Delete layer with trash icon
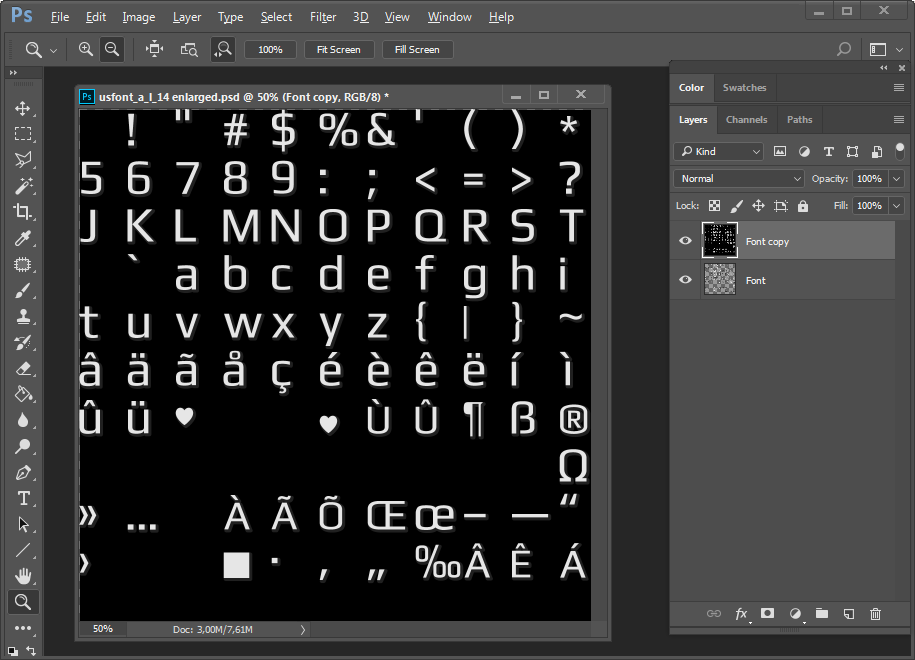The image size is (915, 660). (x=875, y=613)
